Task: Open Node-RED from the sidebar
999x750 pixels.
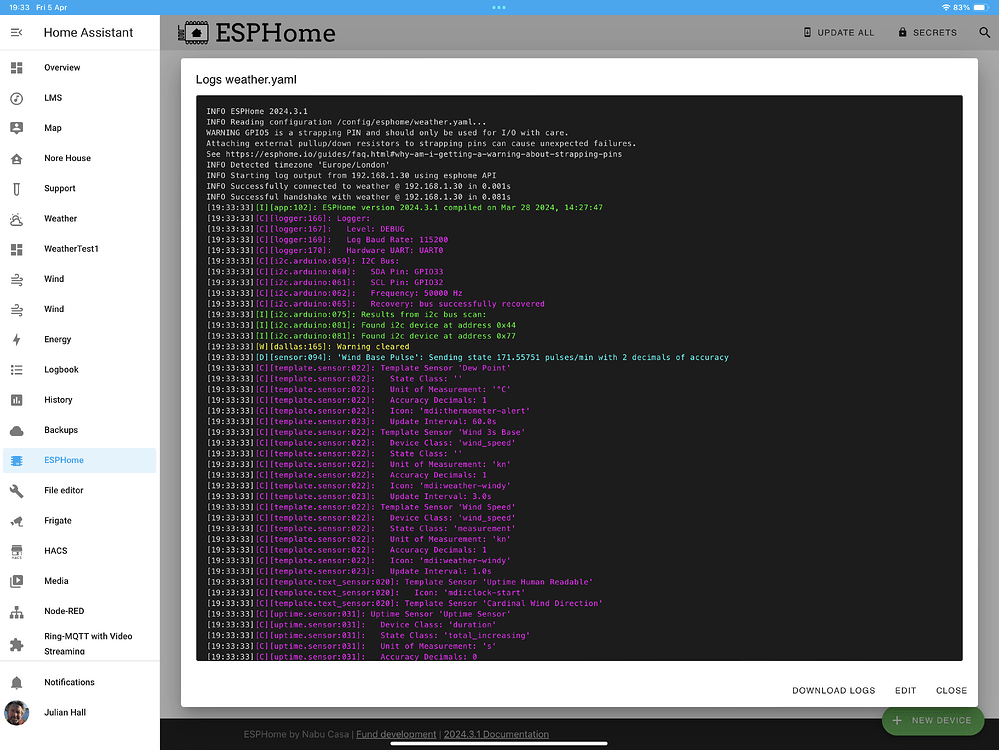Action: [x=16, y=611]
